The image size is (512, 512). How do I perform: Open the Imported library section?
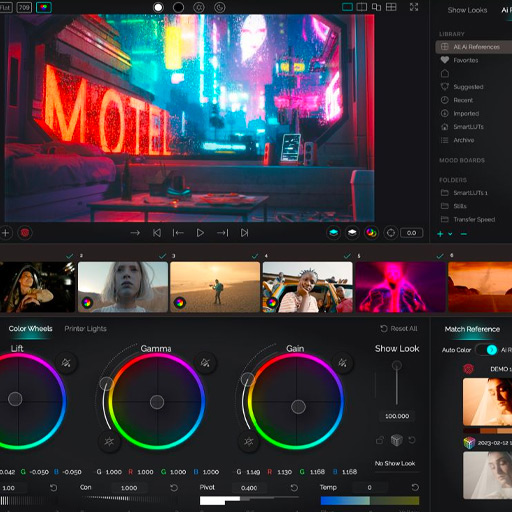click(460, 114)
